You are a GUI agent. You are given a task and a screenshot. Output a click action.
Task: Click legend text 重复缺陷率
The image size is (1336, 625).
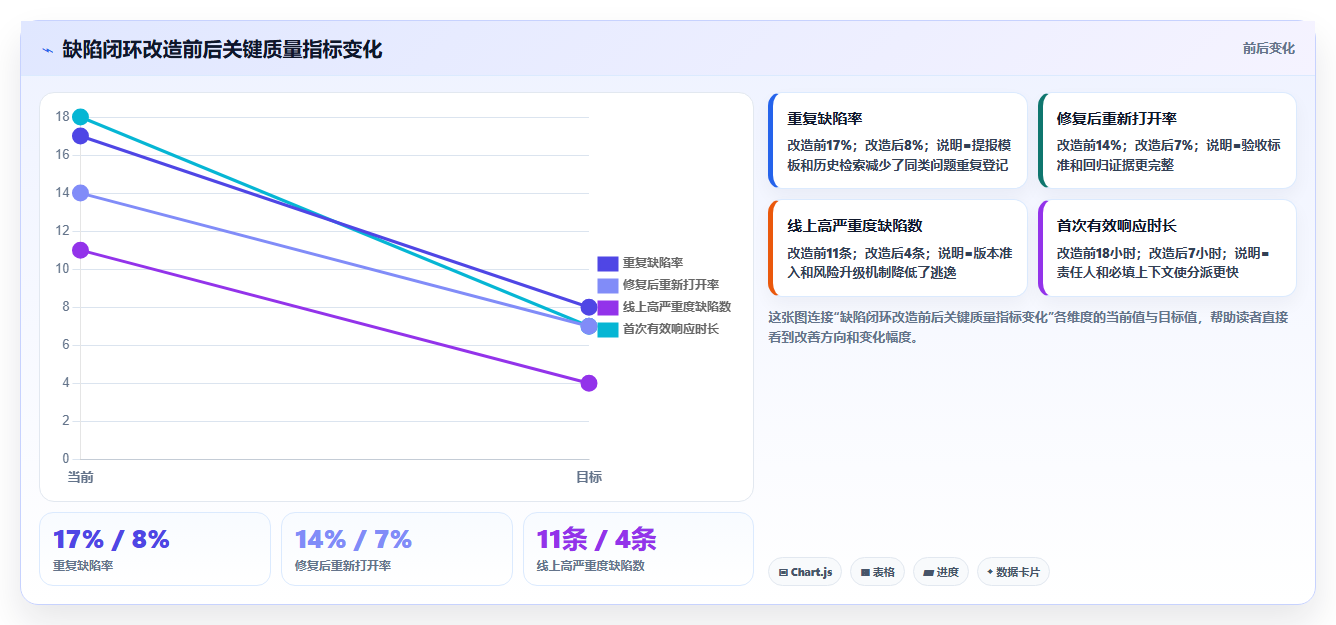[x=653, y=263]
